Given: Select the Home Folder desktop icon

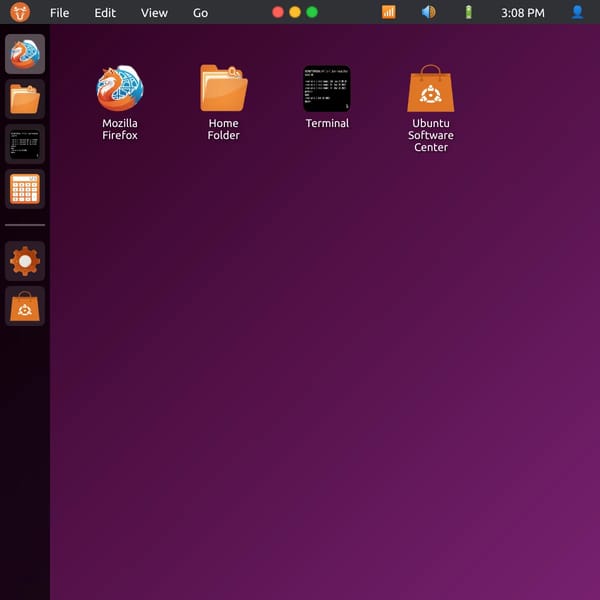Looking at the screenshot, I should coord(223,88).
